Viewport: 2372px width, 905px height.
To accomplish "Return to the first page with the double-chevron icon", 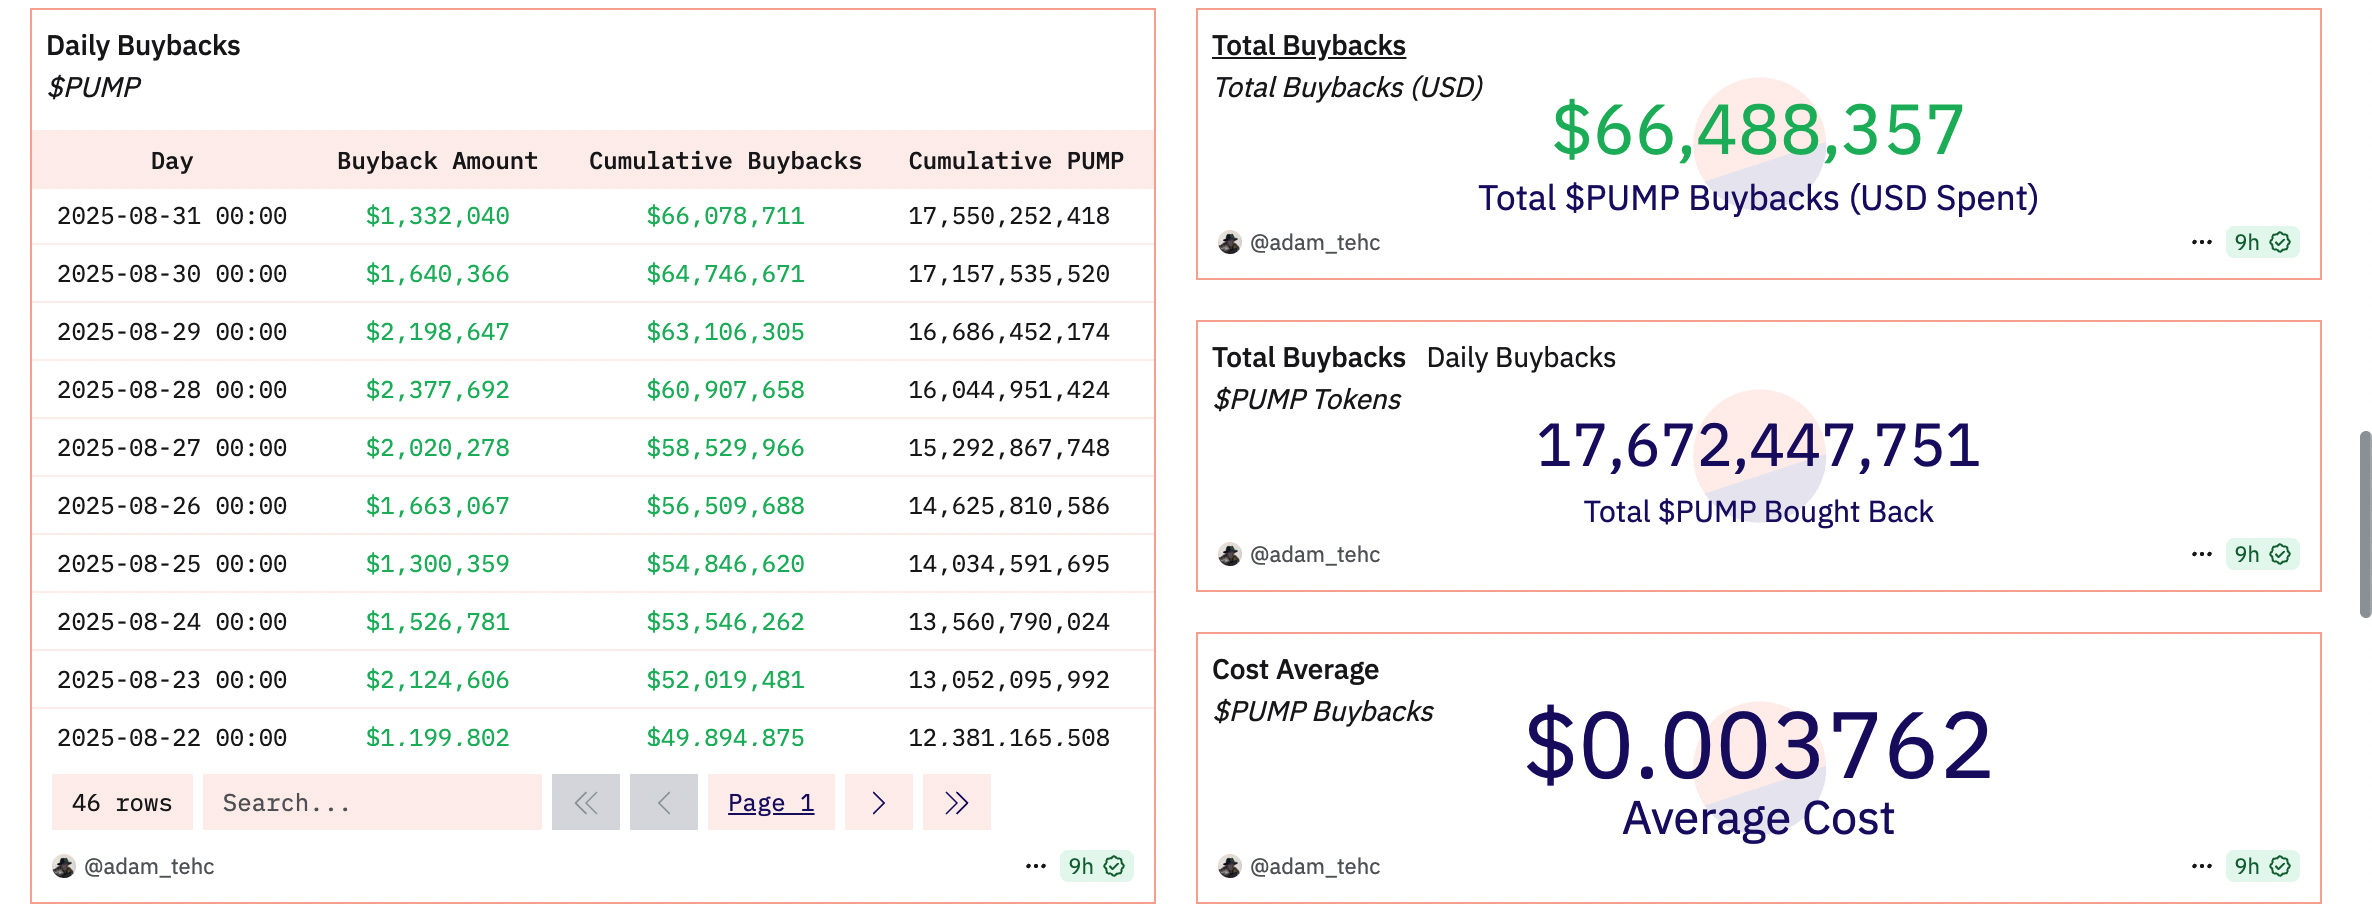I will click(585, 802).
